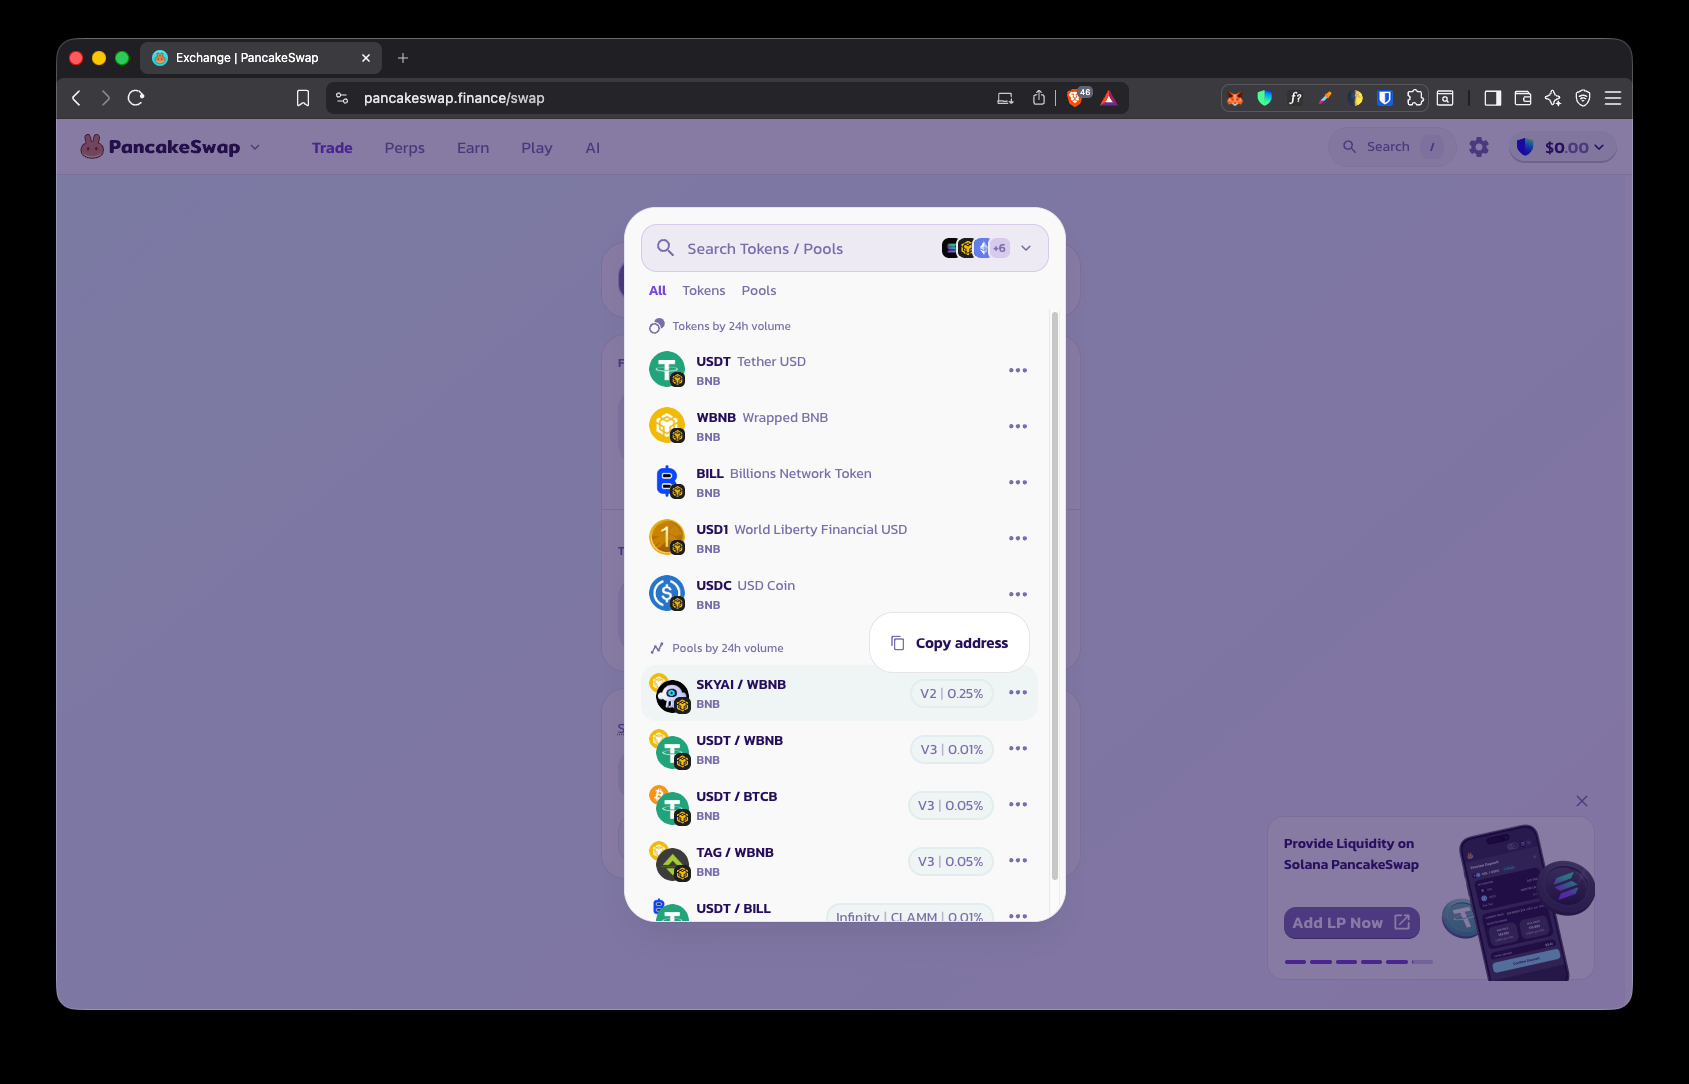Click the WBNB Wrapped BNB token icon
Image resolution: width=1689 pixels, height=1084 pixels.
pyautogui.click(x=667, y=426)
